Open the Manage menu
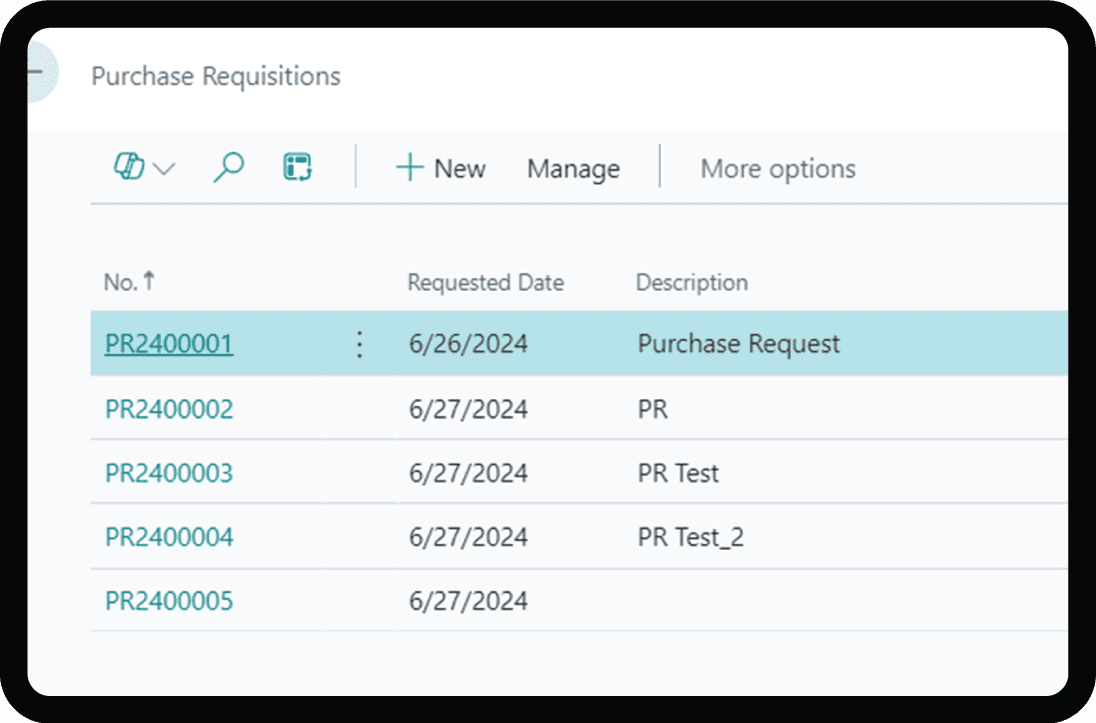The width and height of the screenshot is (1096, 723). point(572,168)
